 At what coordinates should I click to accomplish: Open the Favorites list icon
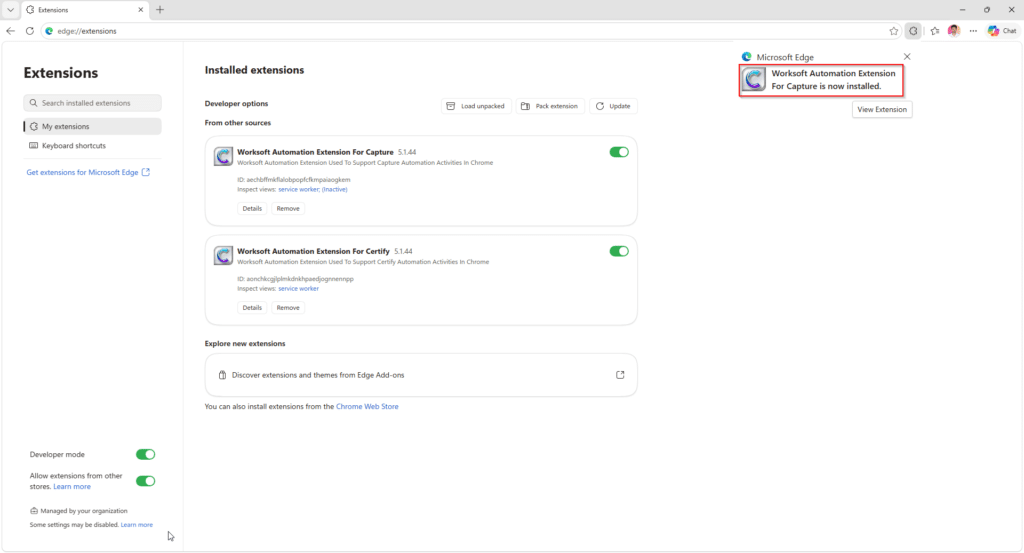[x=935, y=31]
